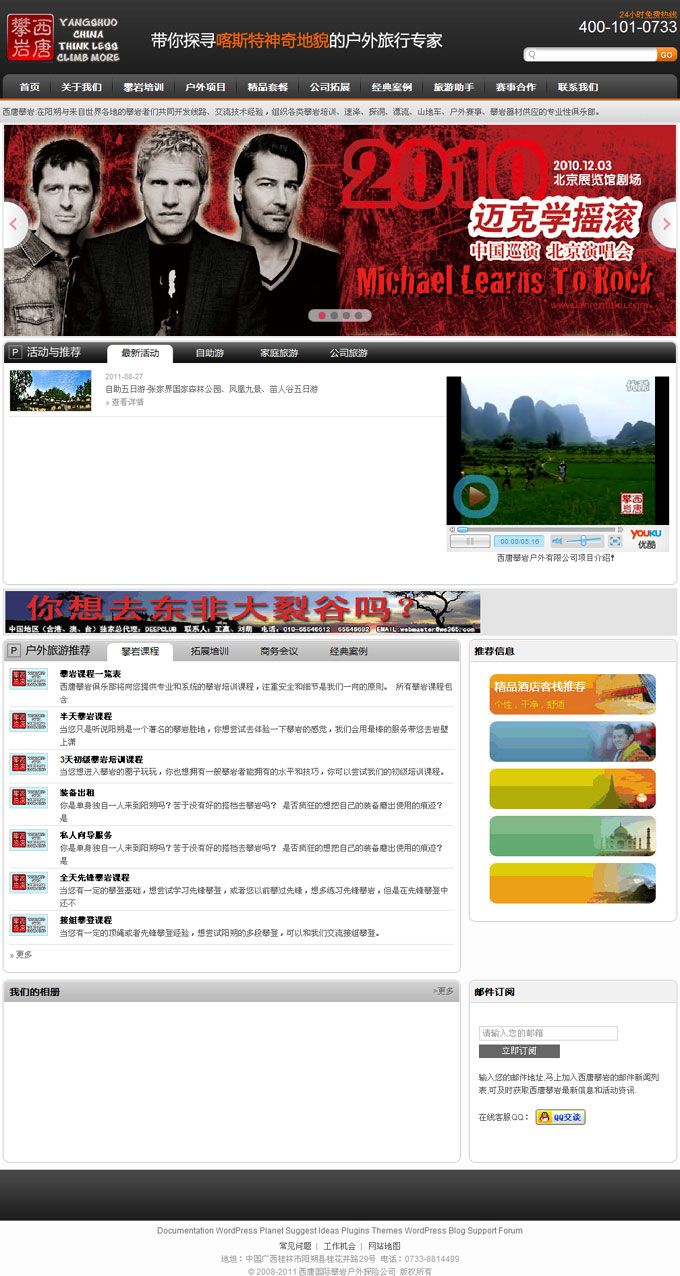This screenshot has width=680, height=1276.
Task: Select the third banner pagination dot
Action: pos(346,315)
